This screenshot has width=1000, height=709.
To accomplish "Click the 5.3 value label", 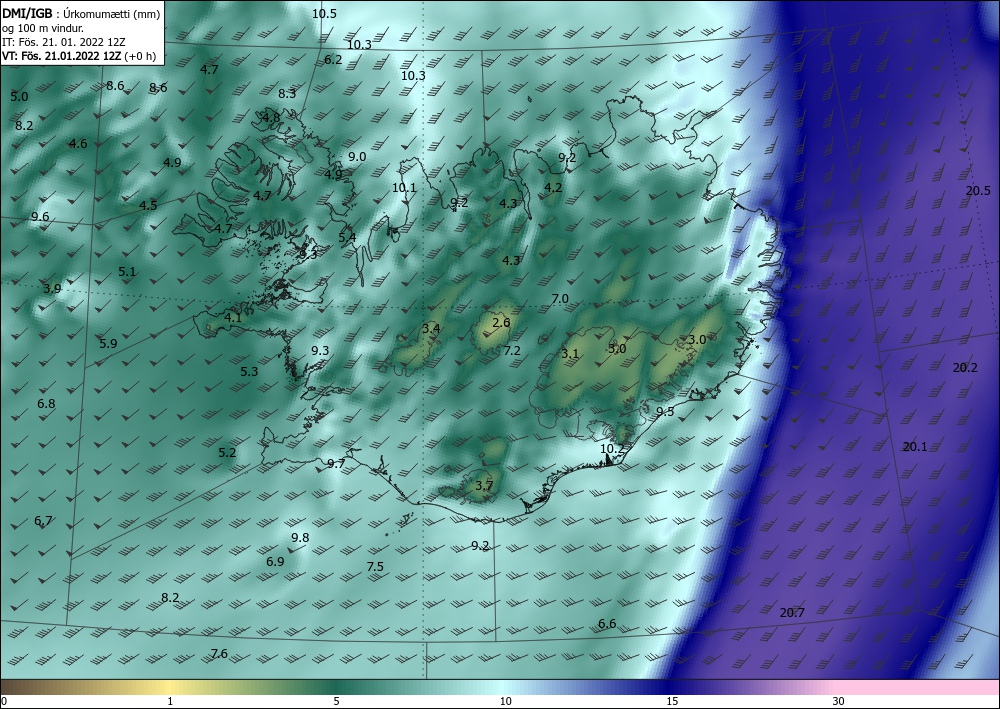I will click(x=249, y=372).
